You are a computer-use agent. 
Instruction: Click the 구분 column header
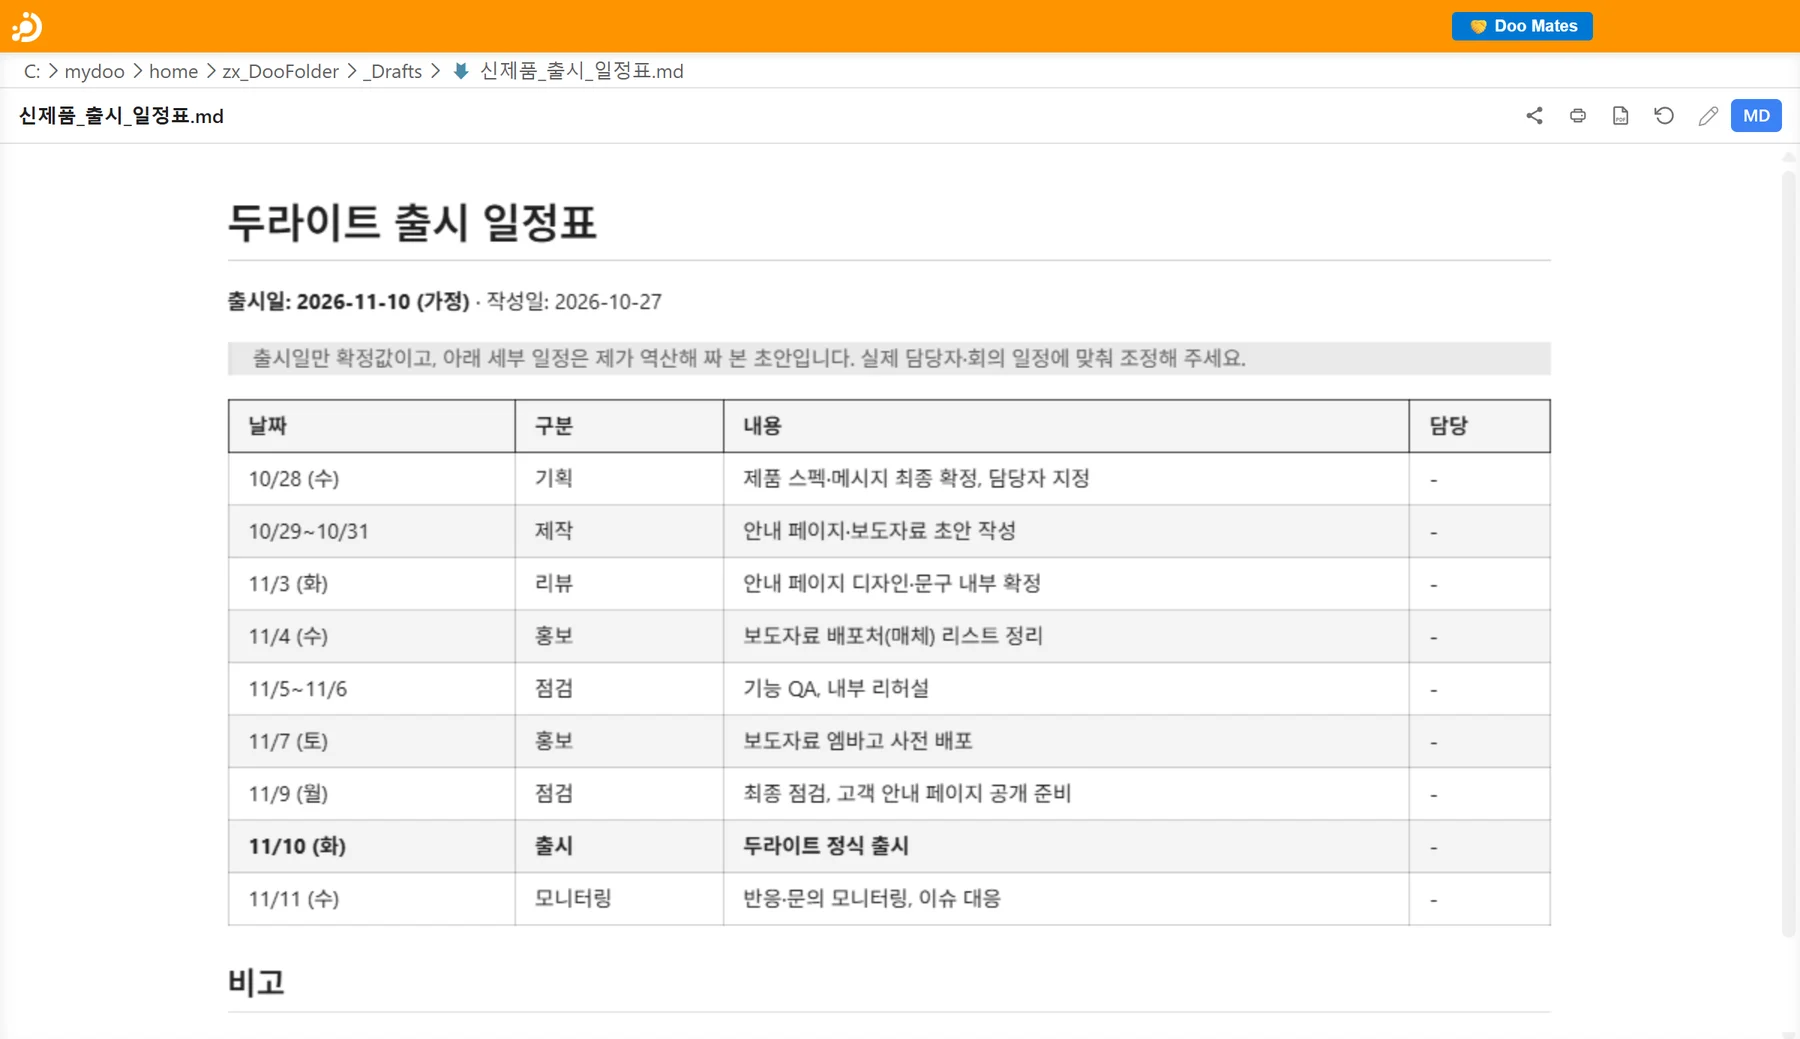pyautogui.click(x=619, y=426)
